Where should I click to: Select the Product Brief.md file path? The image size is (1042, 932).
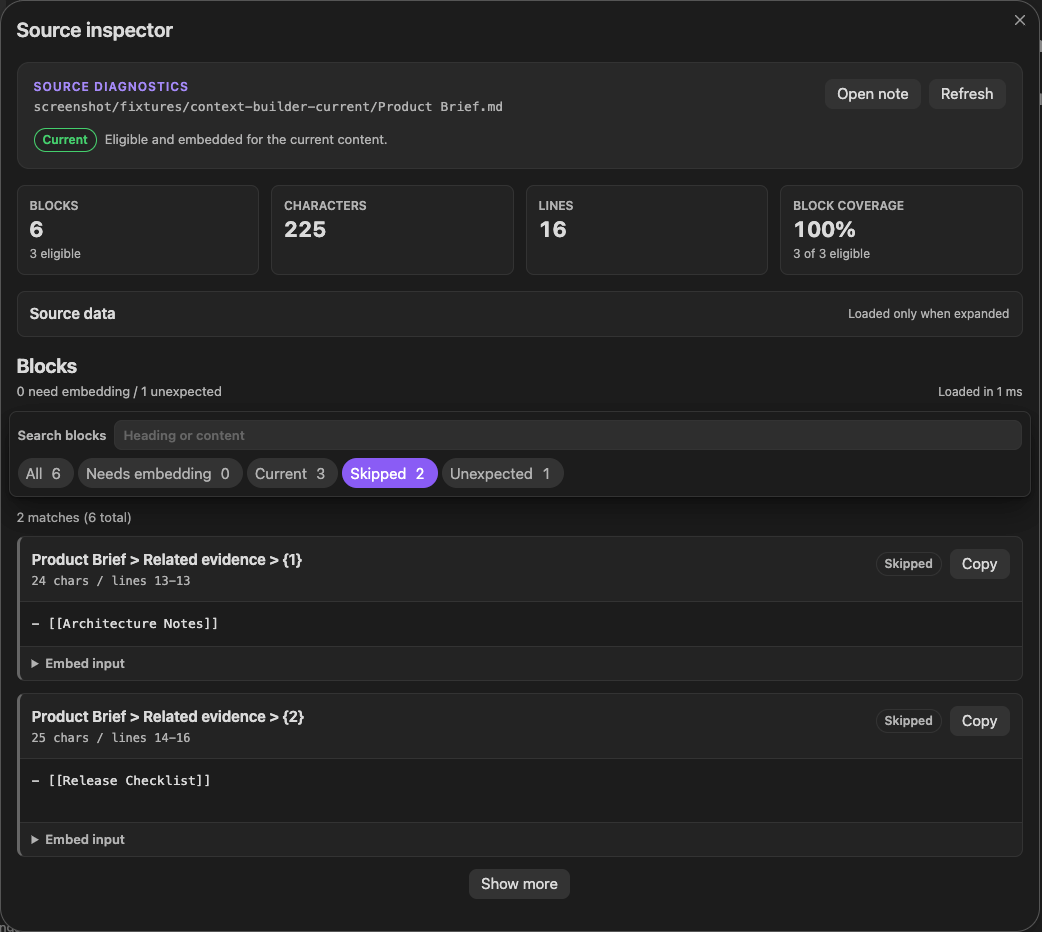(268, 107)
